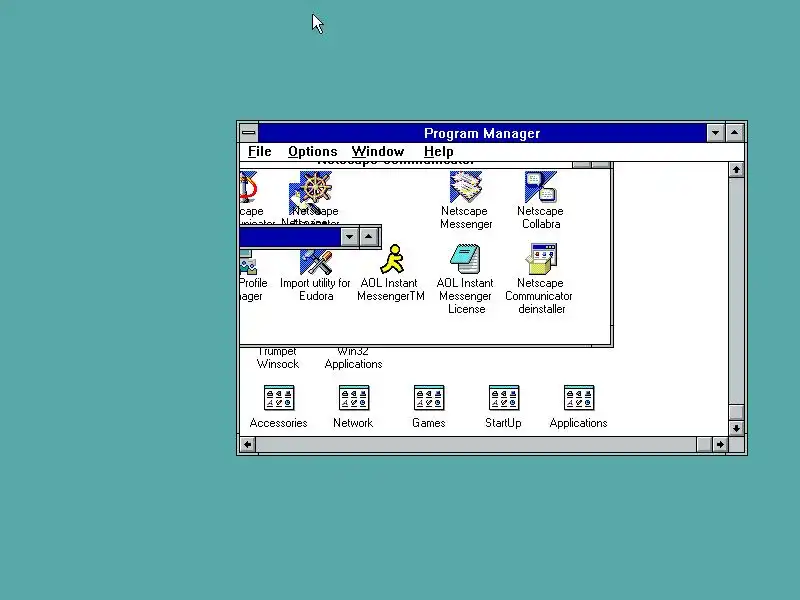
Task: Open the Options menu
Action: [312, 152]
